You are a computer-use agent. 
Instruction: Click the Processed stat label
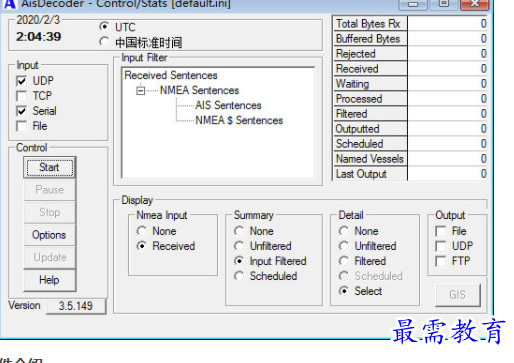[370, 99]
